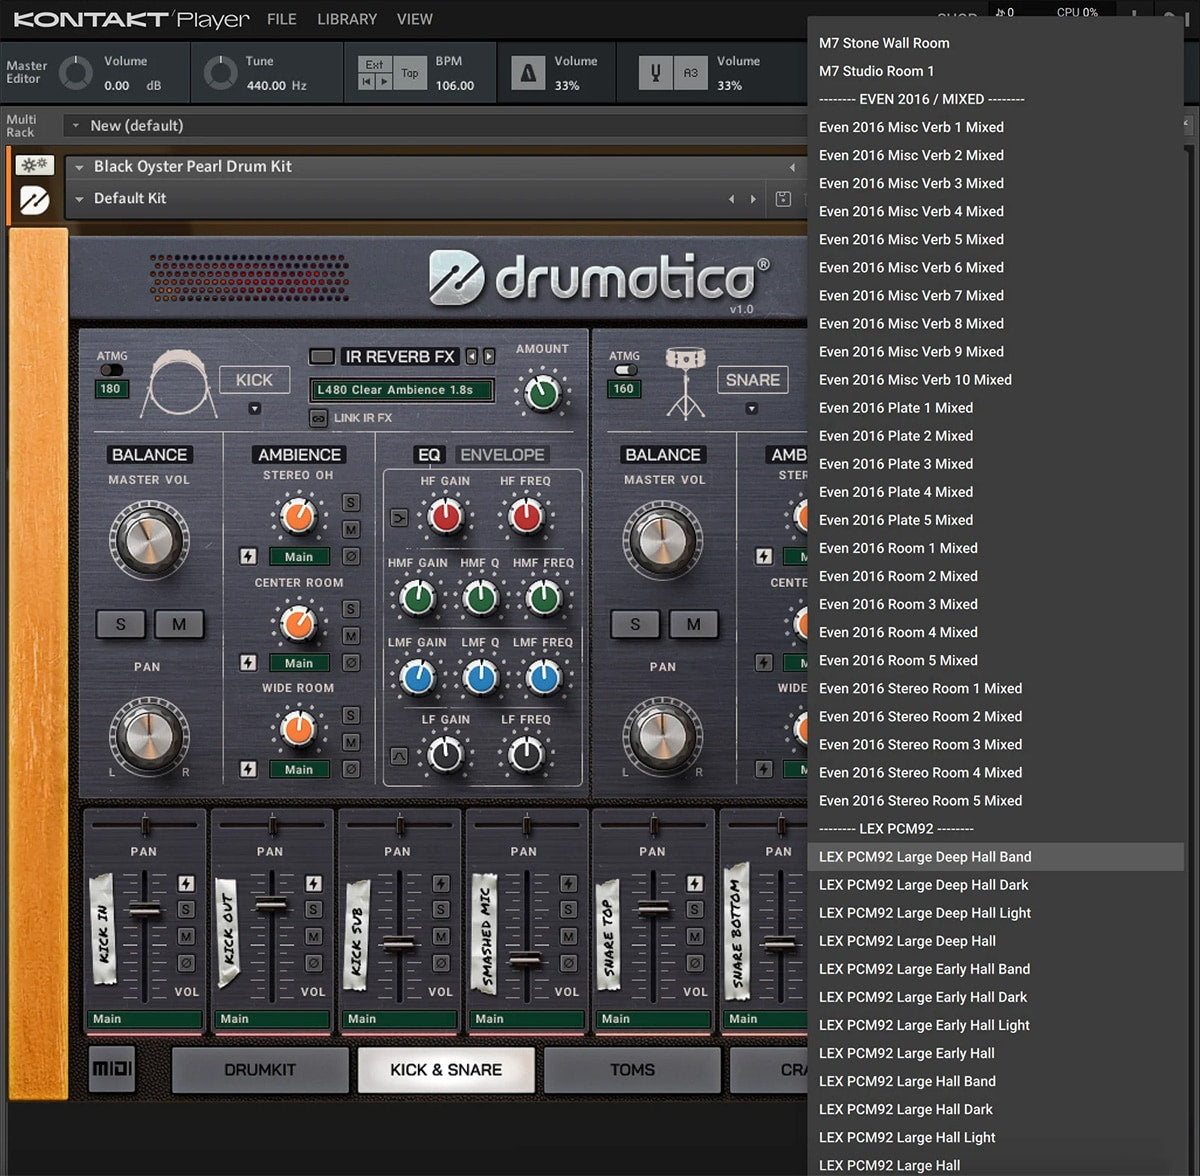Select previous IR Reverb FX preset arrow
Screen dimensions: 1200x1176
coord(472,356)
